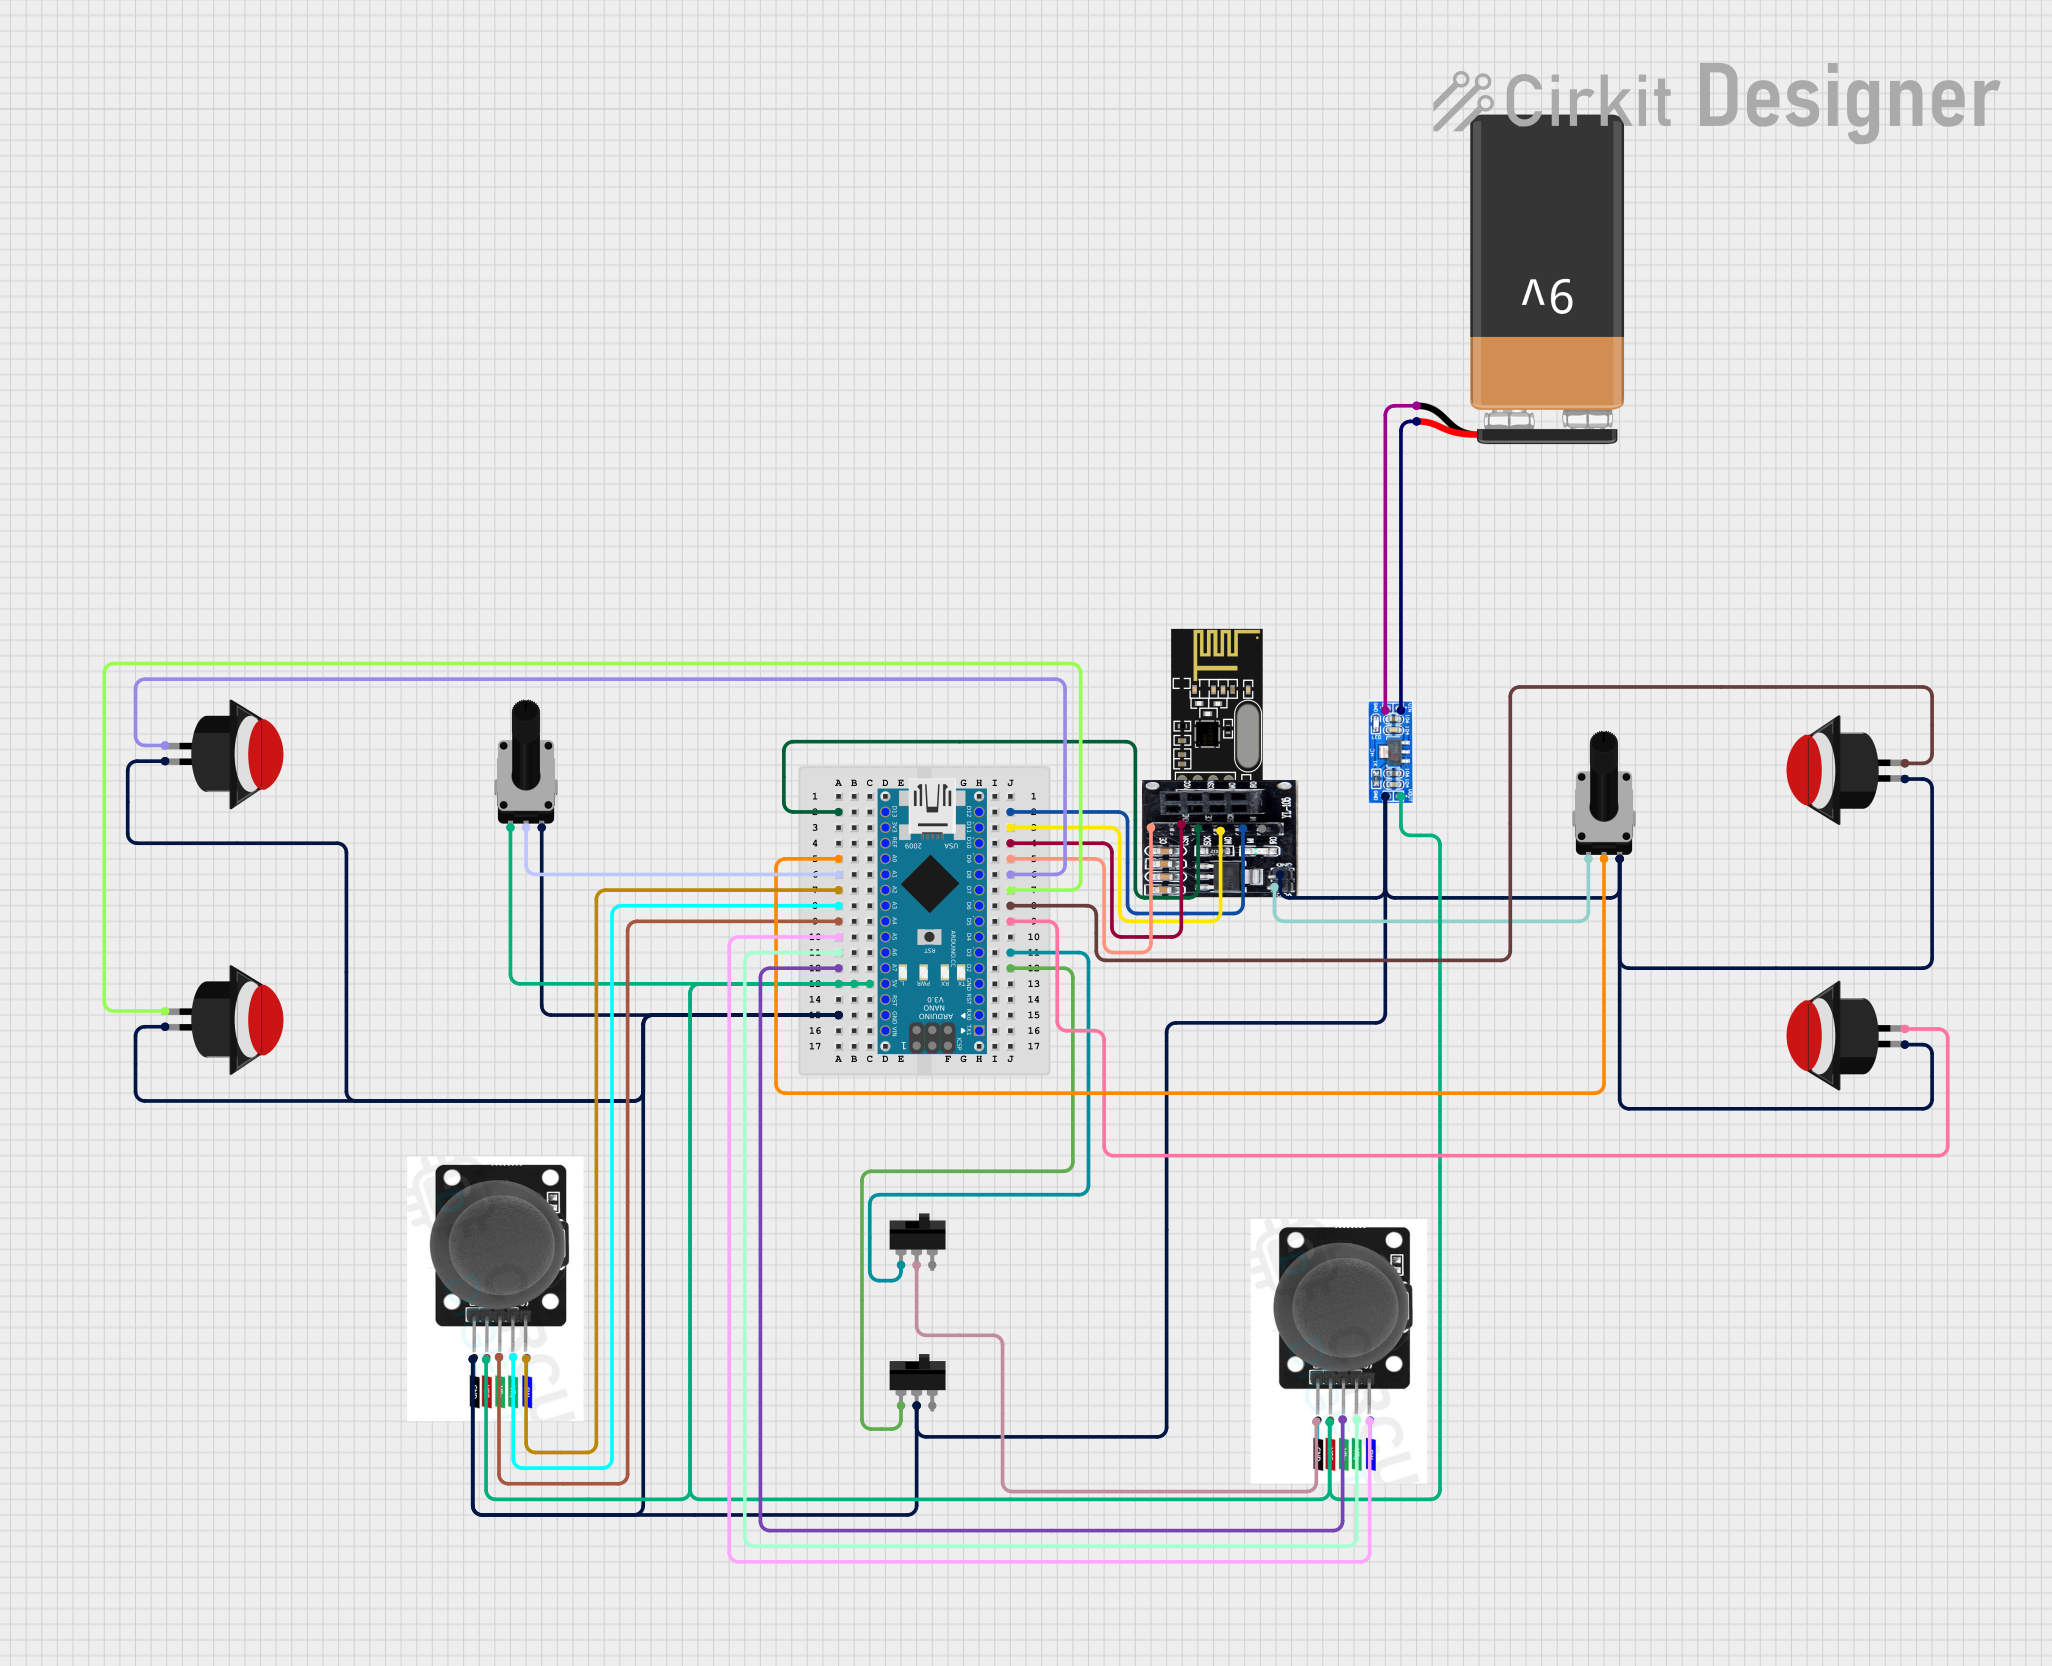The width and height of the screenshot is (2052, 1666).
Task: Select the NRF24L01 adapter base board
Action: pos(1219,838)
